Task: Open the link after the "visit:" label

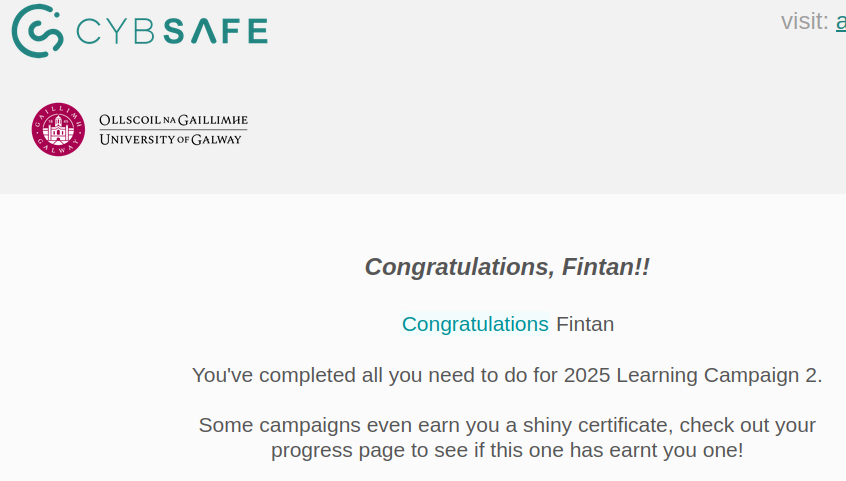Action: click(840, 21)
